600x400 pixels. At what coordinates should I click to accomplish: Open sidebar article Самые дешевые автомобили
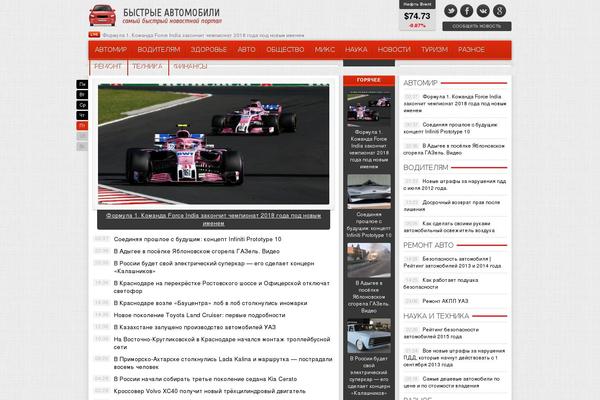click(x=452, y=382)
